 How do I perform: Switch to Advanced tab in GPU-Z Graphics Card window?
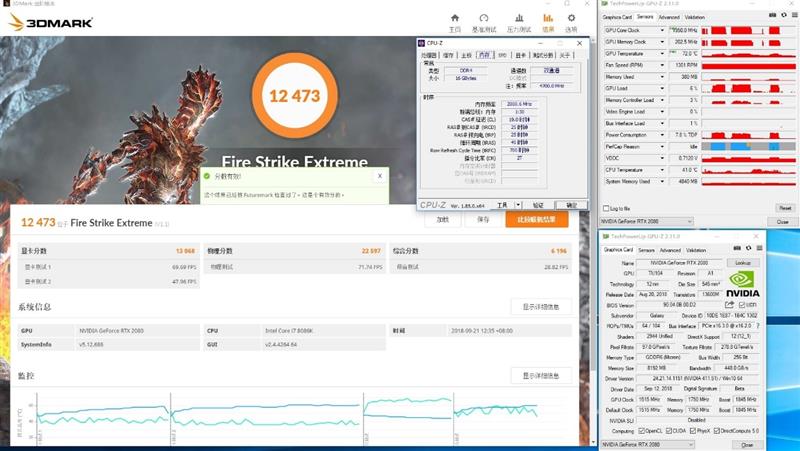[x=670, y=250]
